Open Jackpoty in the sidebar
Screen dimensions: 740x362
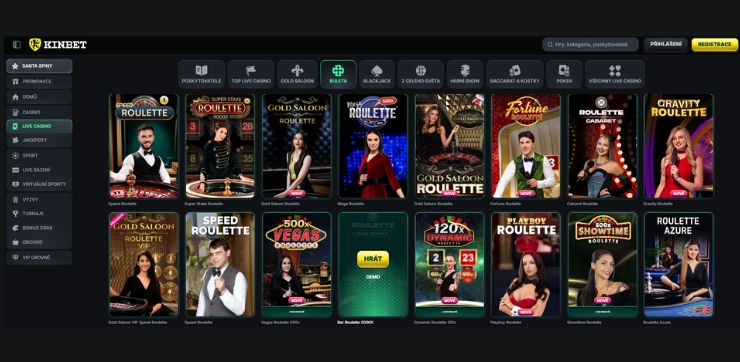click(39, 140)
